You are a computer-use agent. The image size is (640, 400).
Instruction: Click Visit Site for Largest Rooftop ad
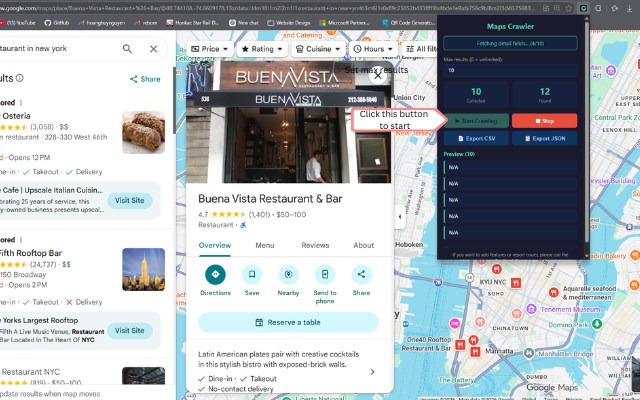coord(129,331)
